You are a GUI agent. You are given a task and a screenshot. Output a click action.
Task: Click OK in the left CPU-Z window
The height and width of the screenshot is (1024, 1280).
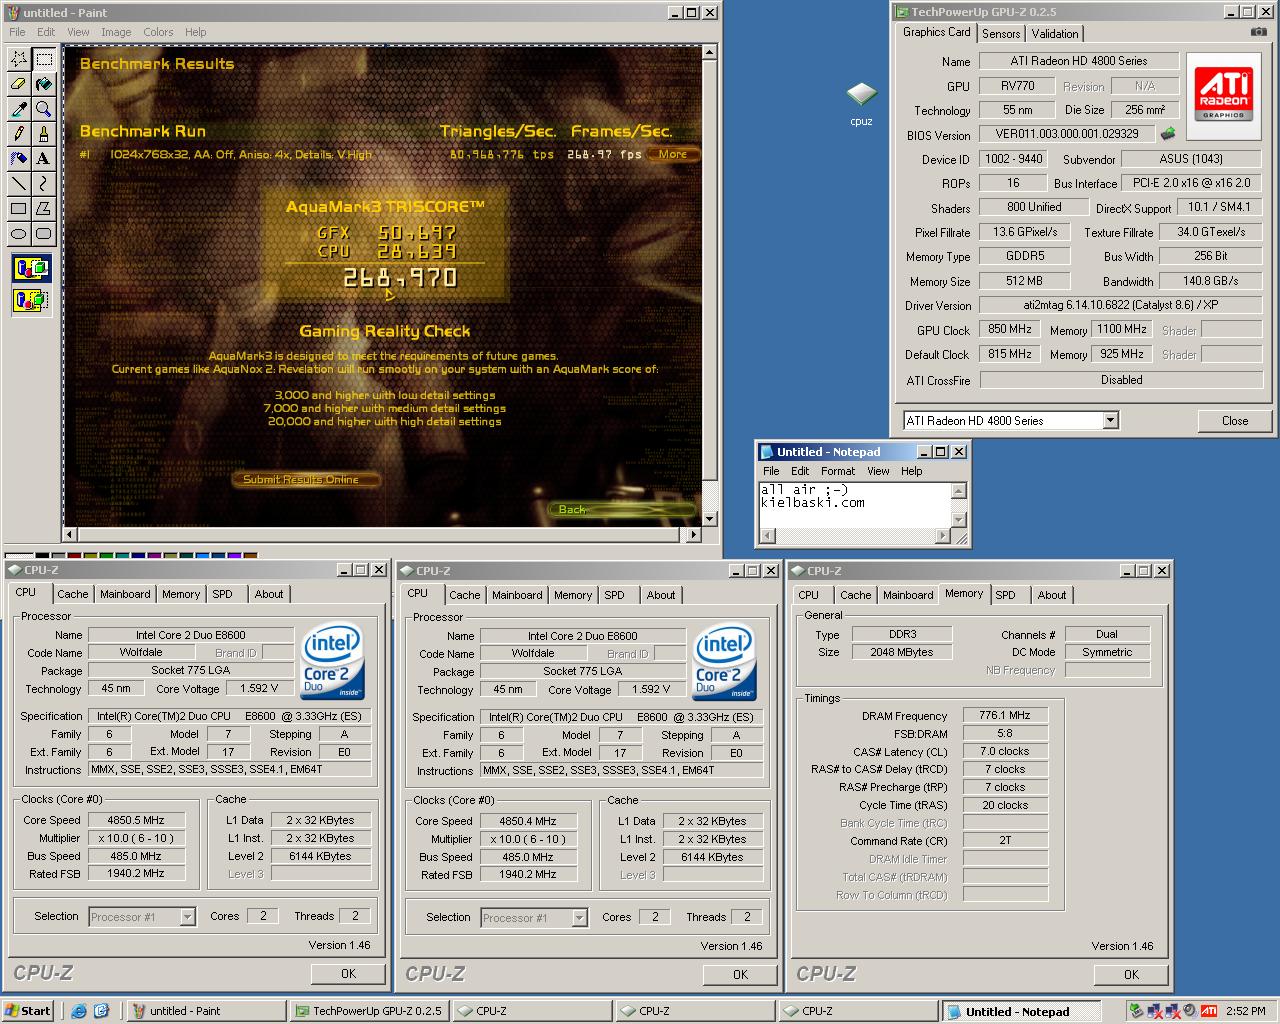[x=348, y=973]
